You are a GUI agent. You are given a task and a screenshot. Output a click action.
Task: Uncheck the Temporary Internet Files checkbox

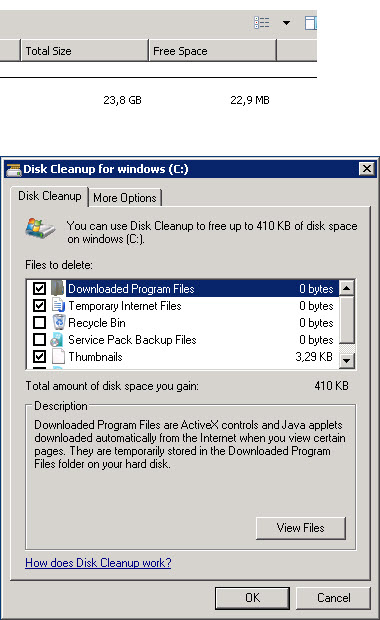(39, 305)
